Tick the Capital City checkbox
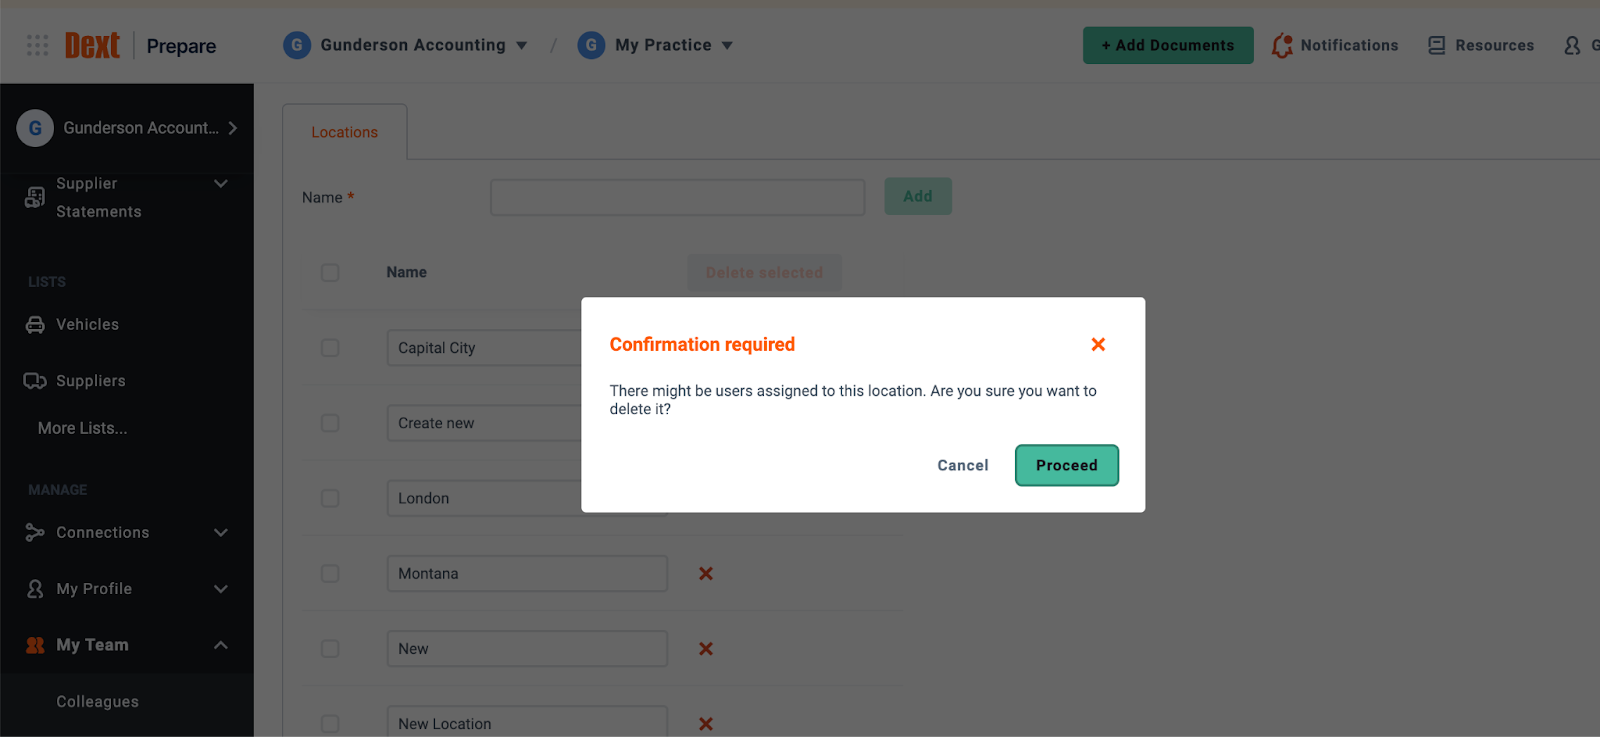This screenshot has width=1600, height=737. pyautogui.click(x=330, y=348)
